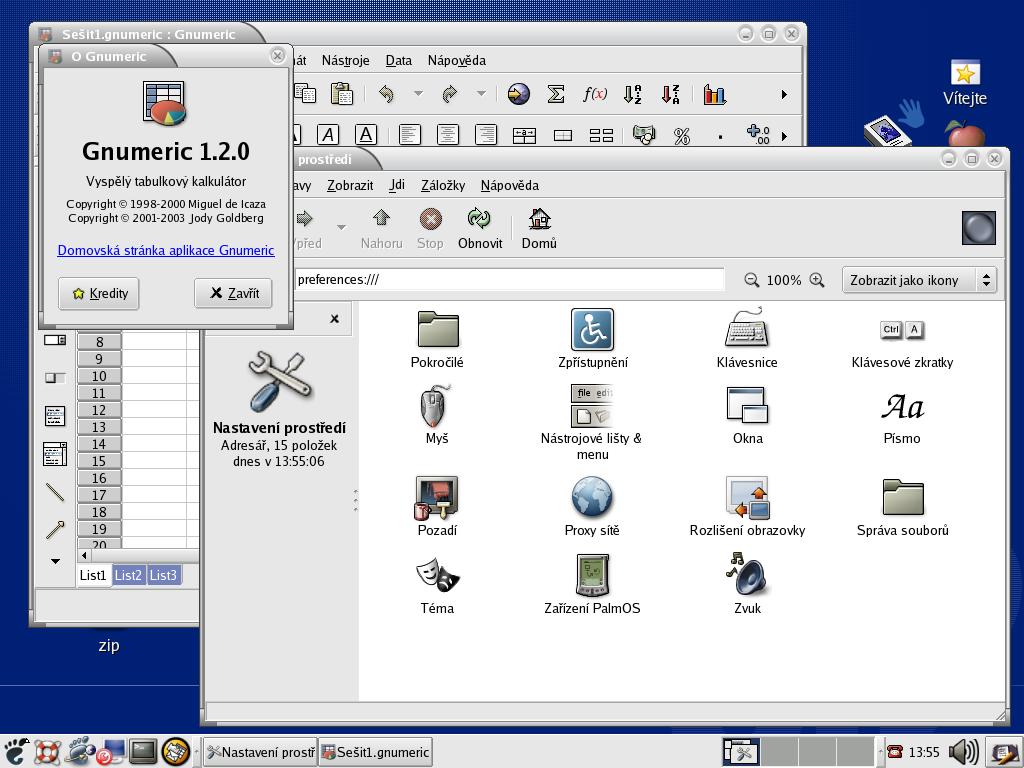Select the line drawing tool in Gnumeric
The width and height of the screenshot is (1024, 768).
click(55, 492)
